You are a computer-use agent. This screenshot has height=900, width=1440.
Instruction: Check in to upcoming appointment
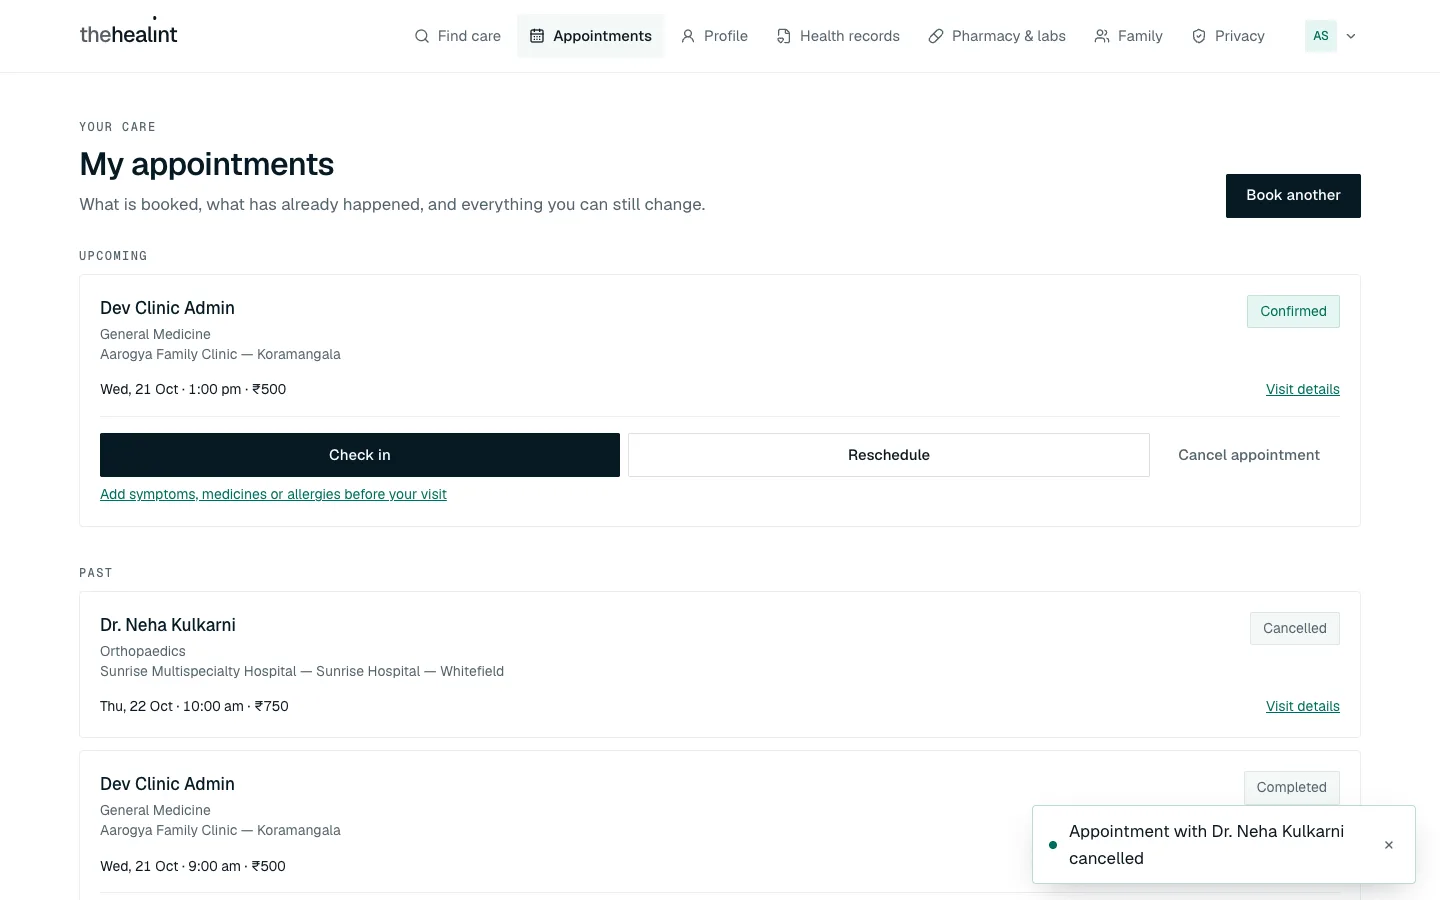click(x=360, y=455)
